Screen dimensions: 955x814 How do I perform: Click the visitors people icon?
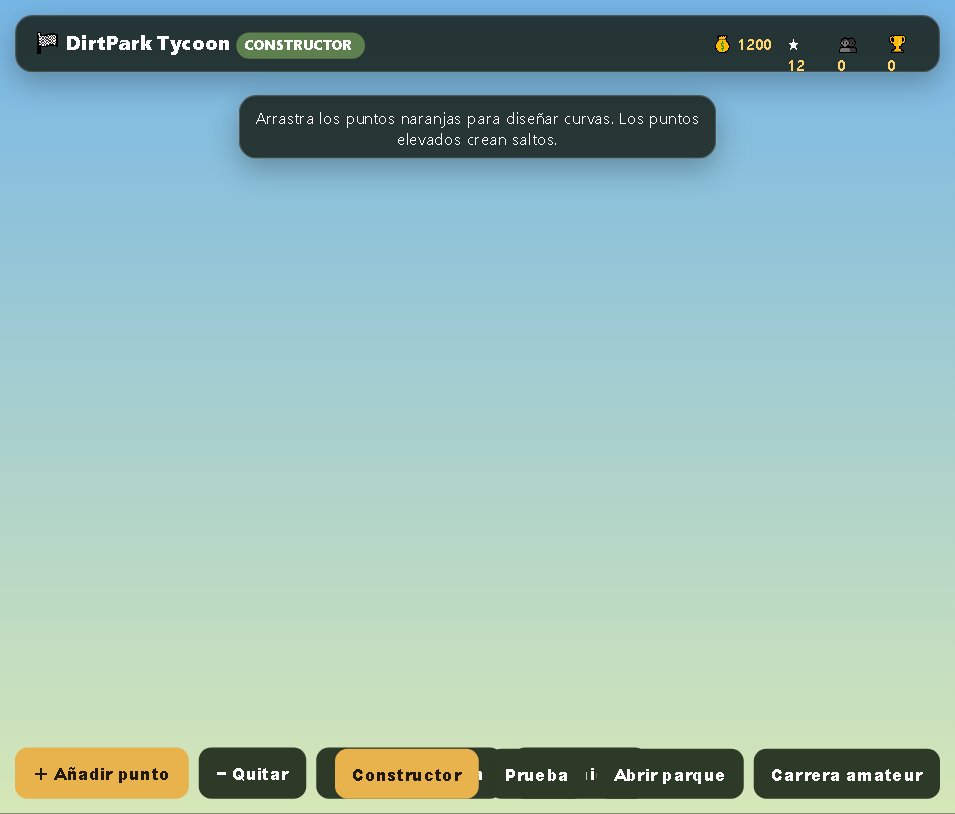(848, 44)
